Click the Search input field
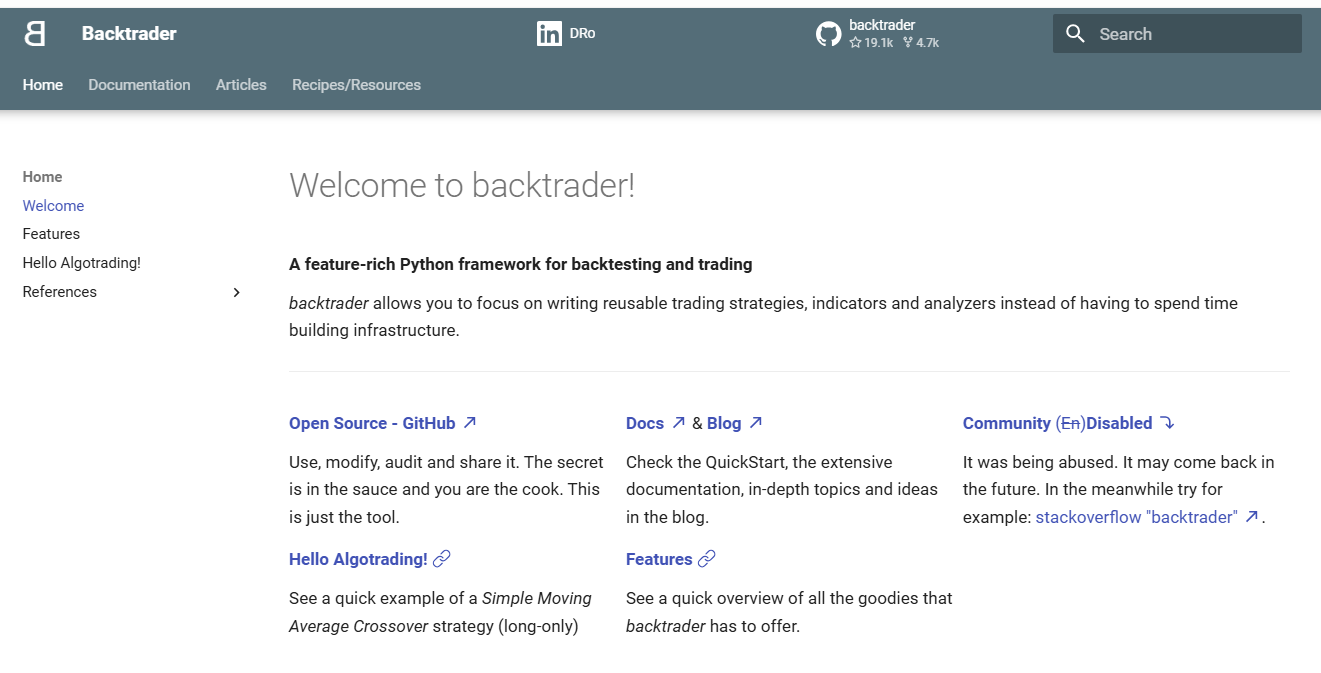This screenshot has width=1321, height=673. (1177, 34)
